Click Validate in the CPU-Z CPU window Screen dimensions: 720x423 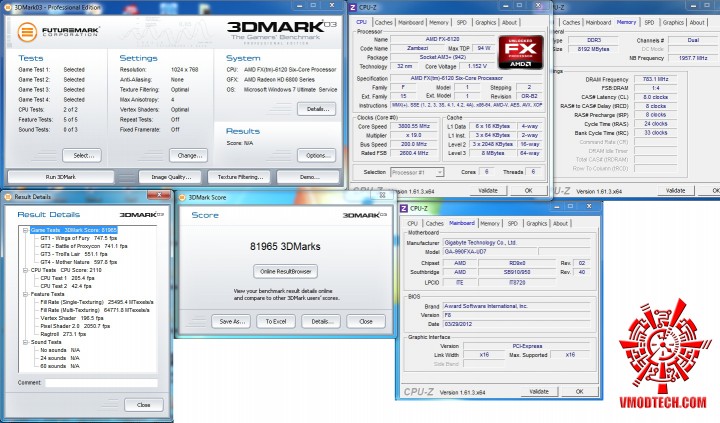pos(488,190)
